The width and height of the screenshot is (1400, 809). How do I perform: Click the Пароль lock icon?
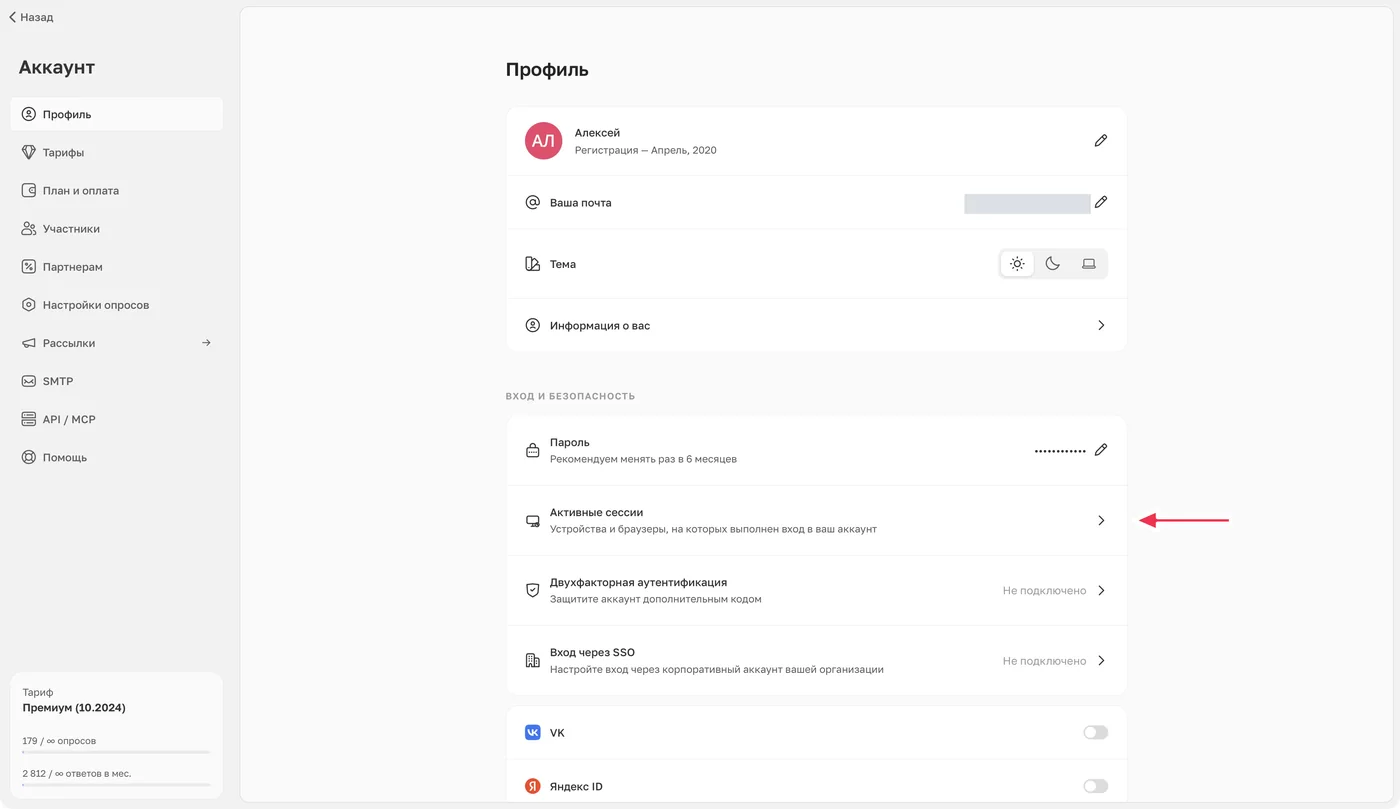pos(533,450)
